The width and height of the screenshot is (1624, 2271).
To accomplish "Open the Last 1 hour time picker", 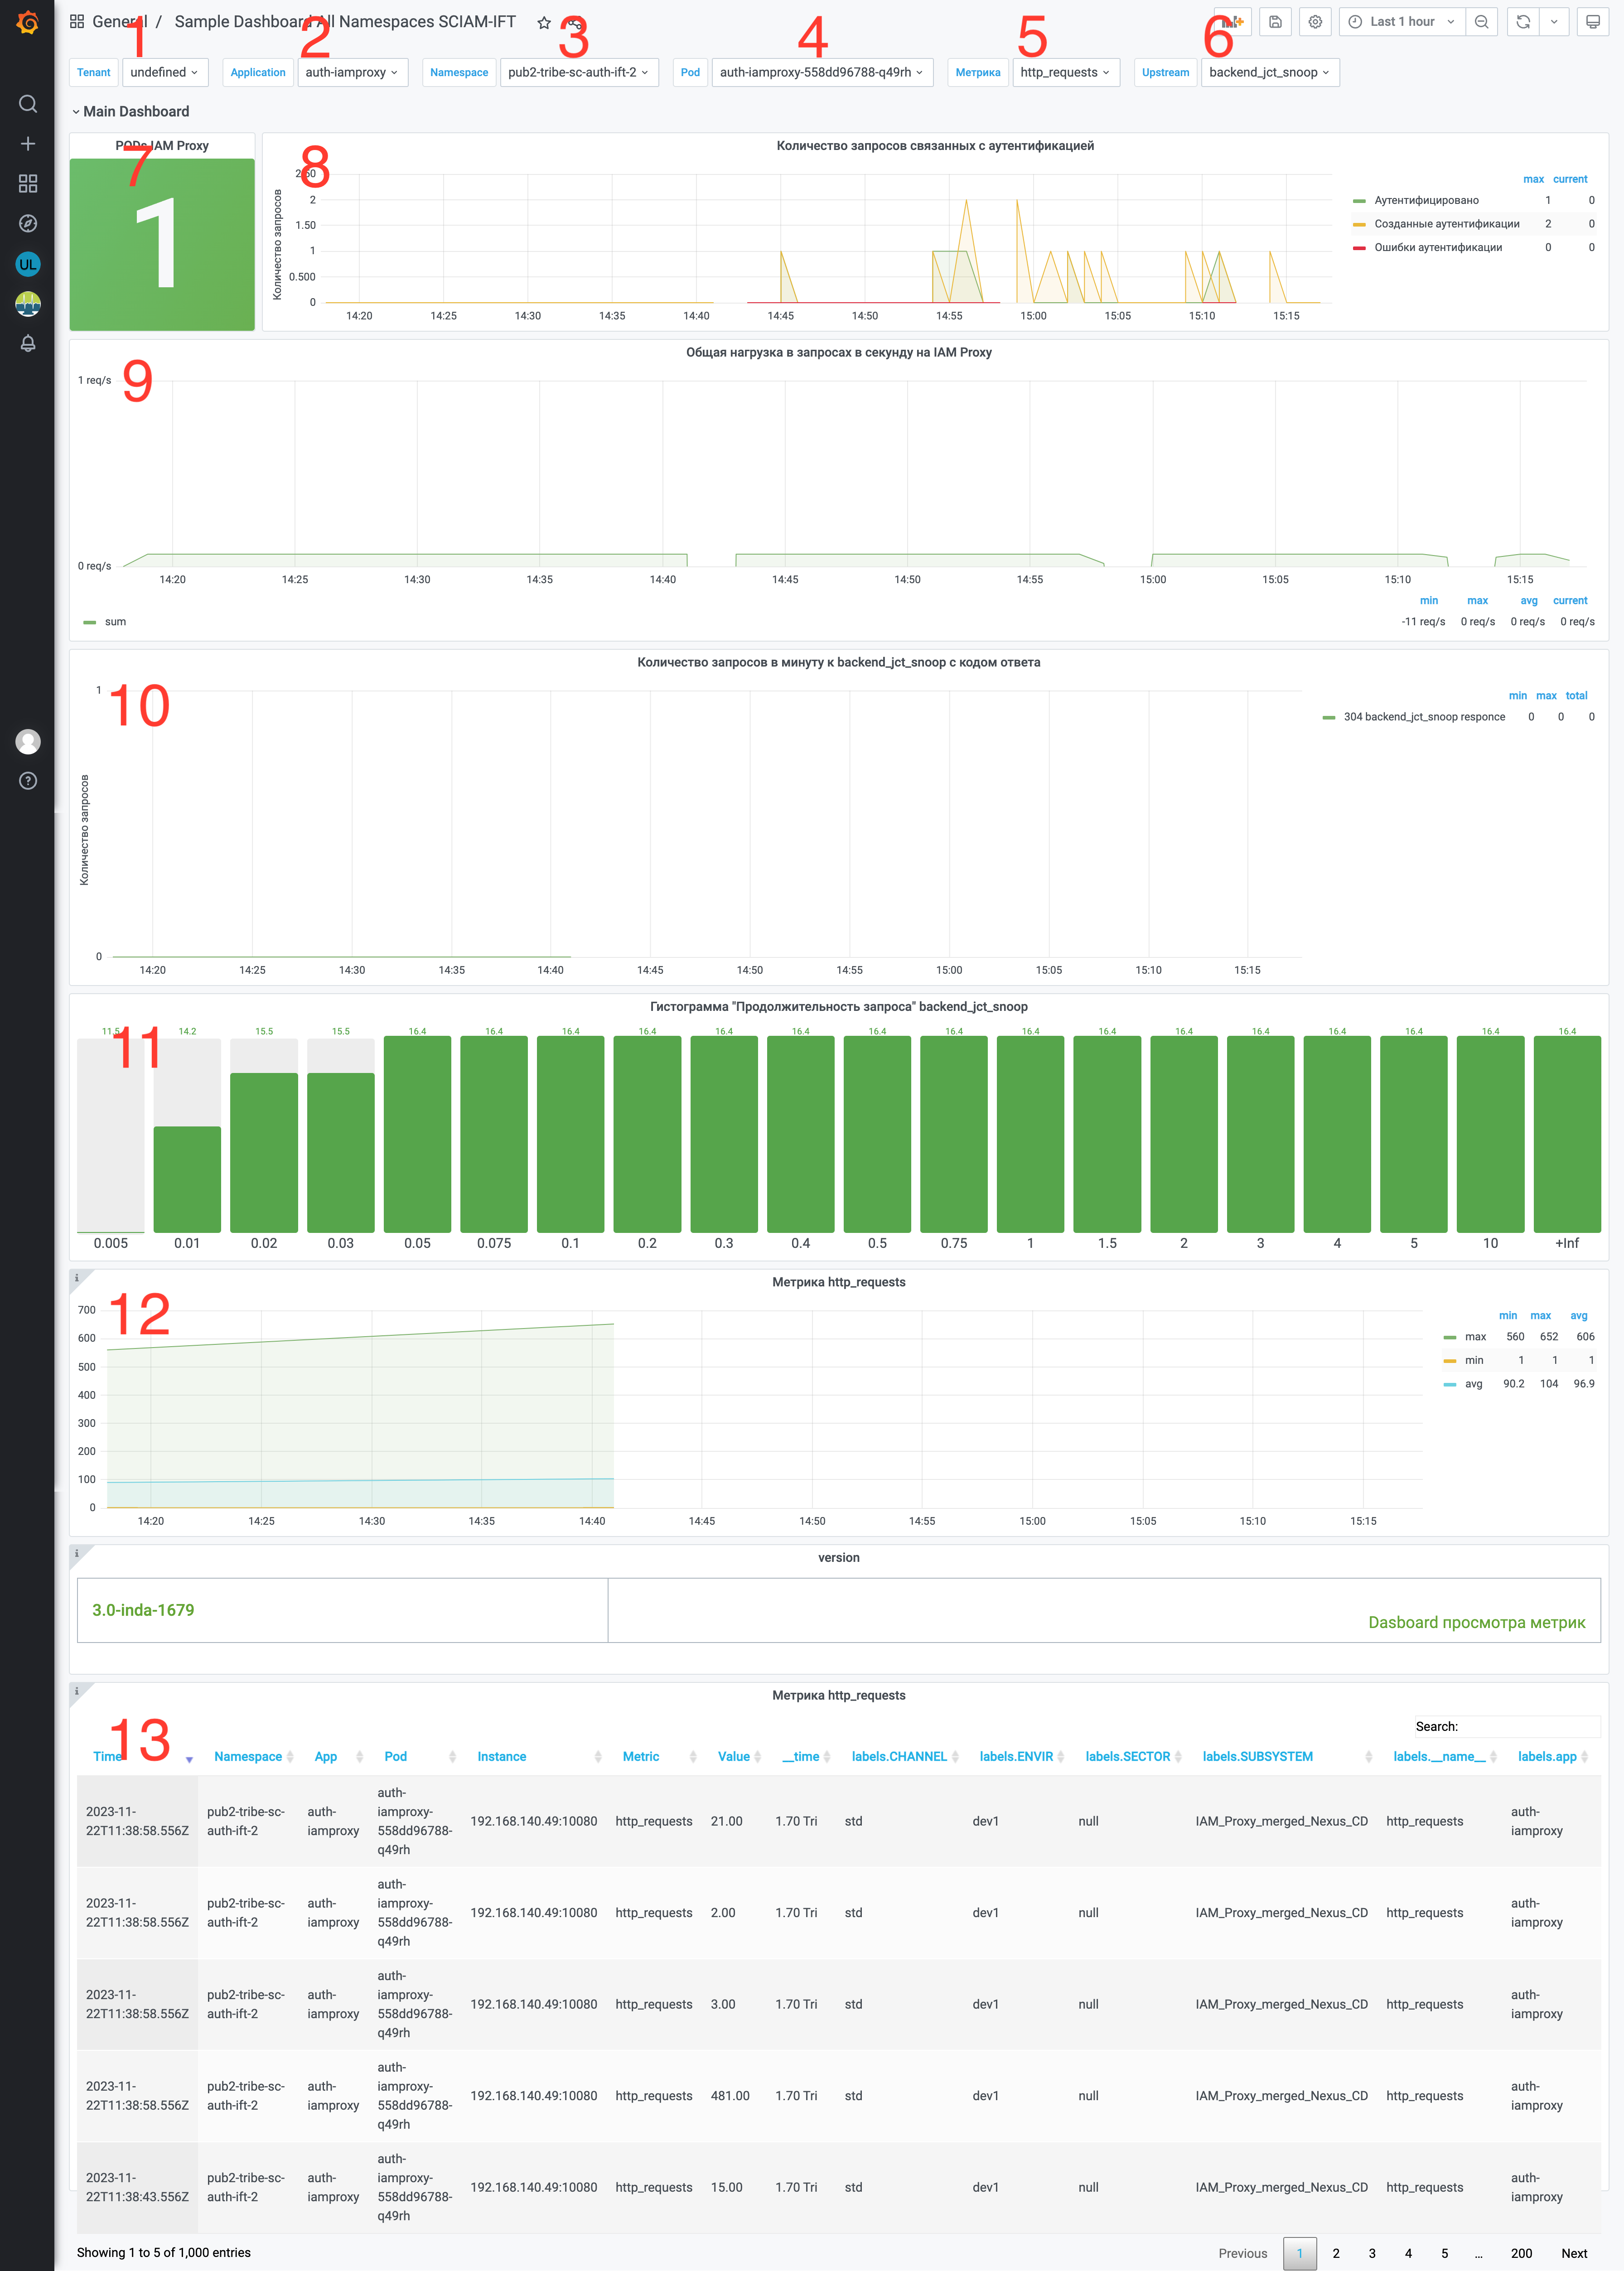I will (1402, 22).
